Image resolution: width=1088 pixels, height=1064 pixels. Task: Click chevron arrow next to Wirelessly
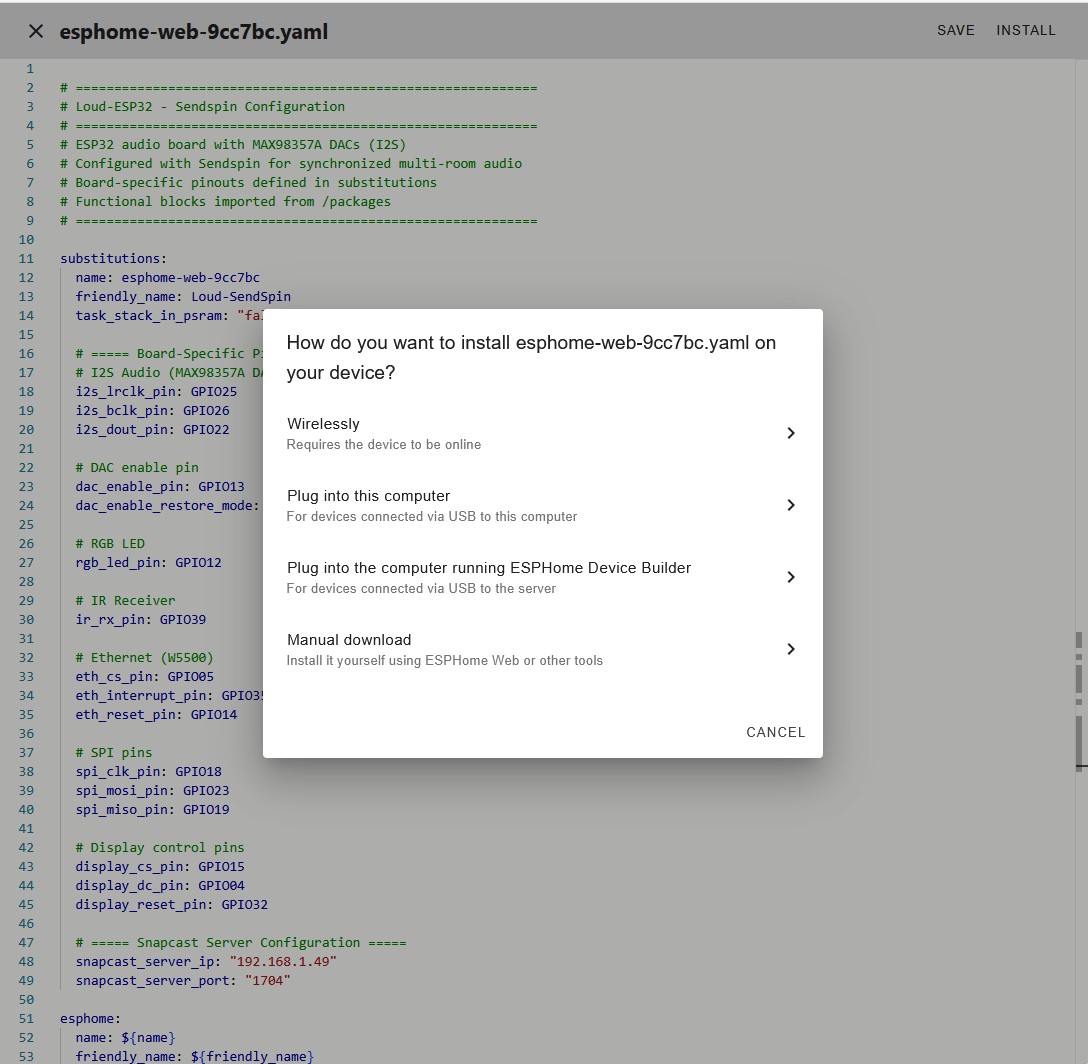(791, 433)
